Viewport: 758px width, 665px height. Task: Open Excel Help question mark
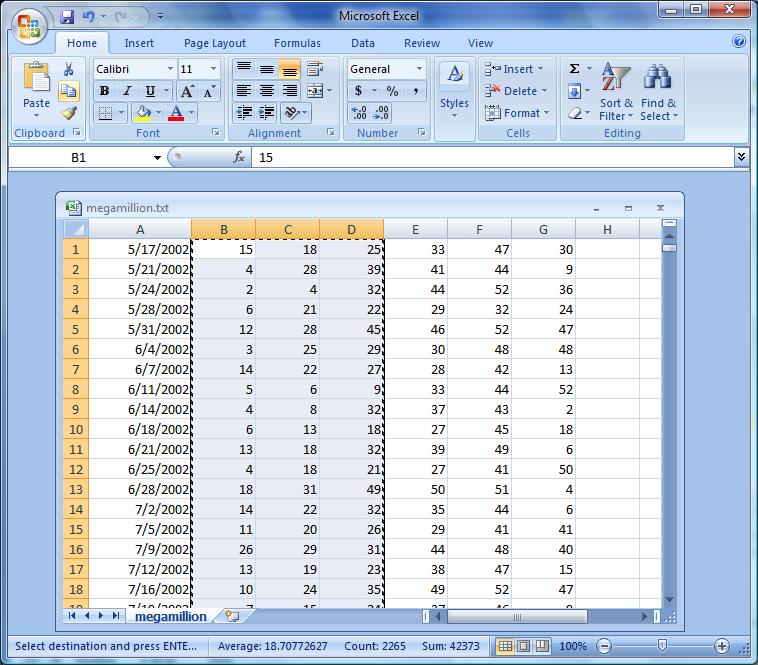tap(739, 42)
